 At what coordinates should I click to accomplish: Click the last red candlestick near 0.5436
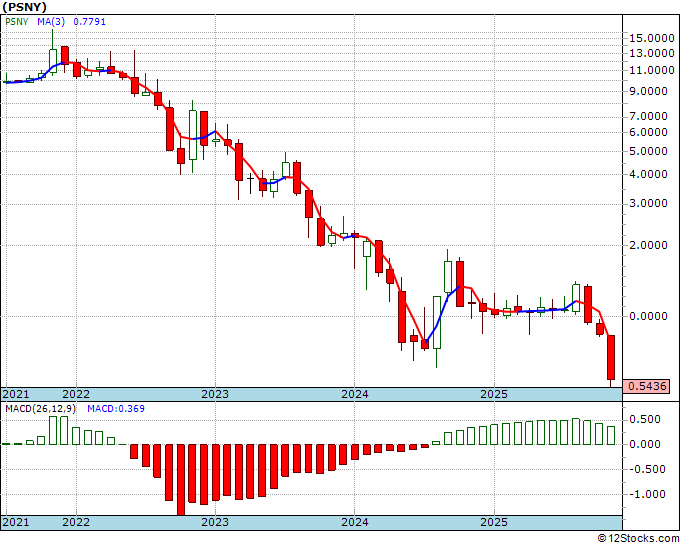tap(611, 357)
